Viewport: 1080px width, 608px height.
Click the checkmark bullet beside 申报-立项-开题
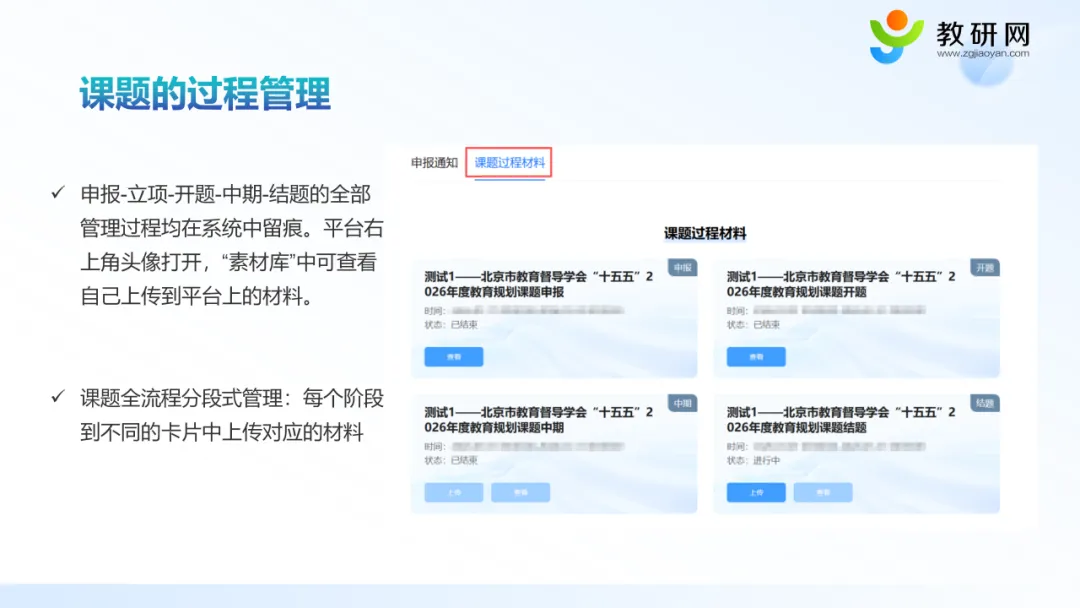click(x=58, y=193)
